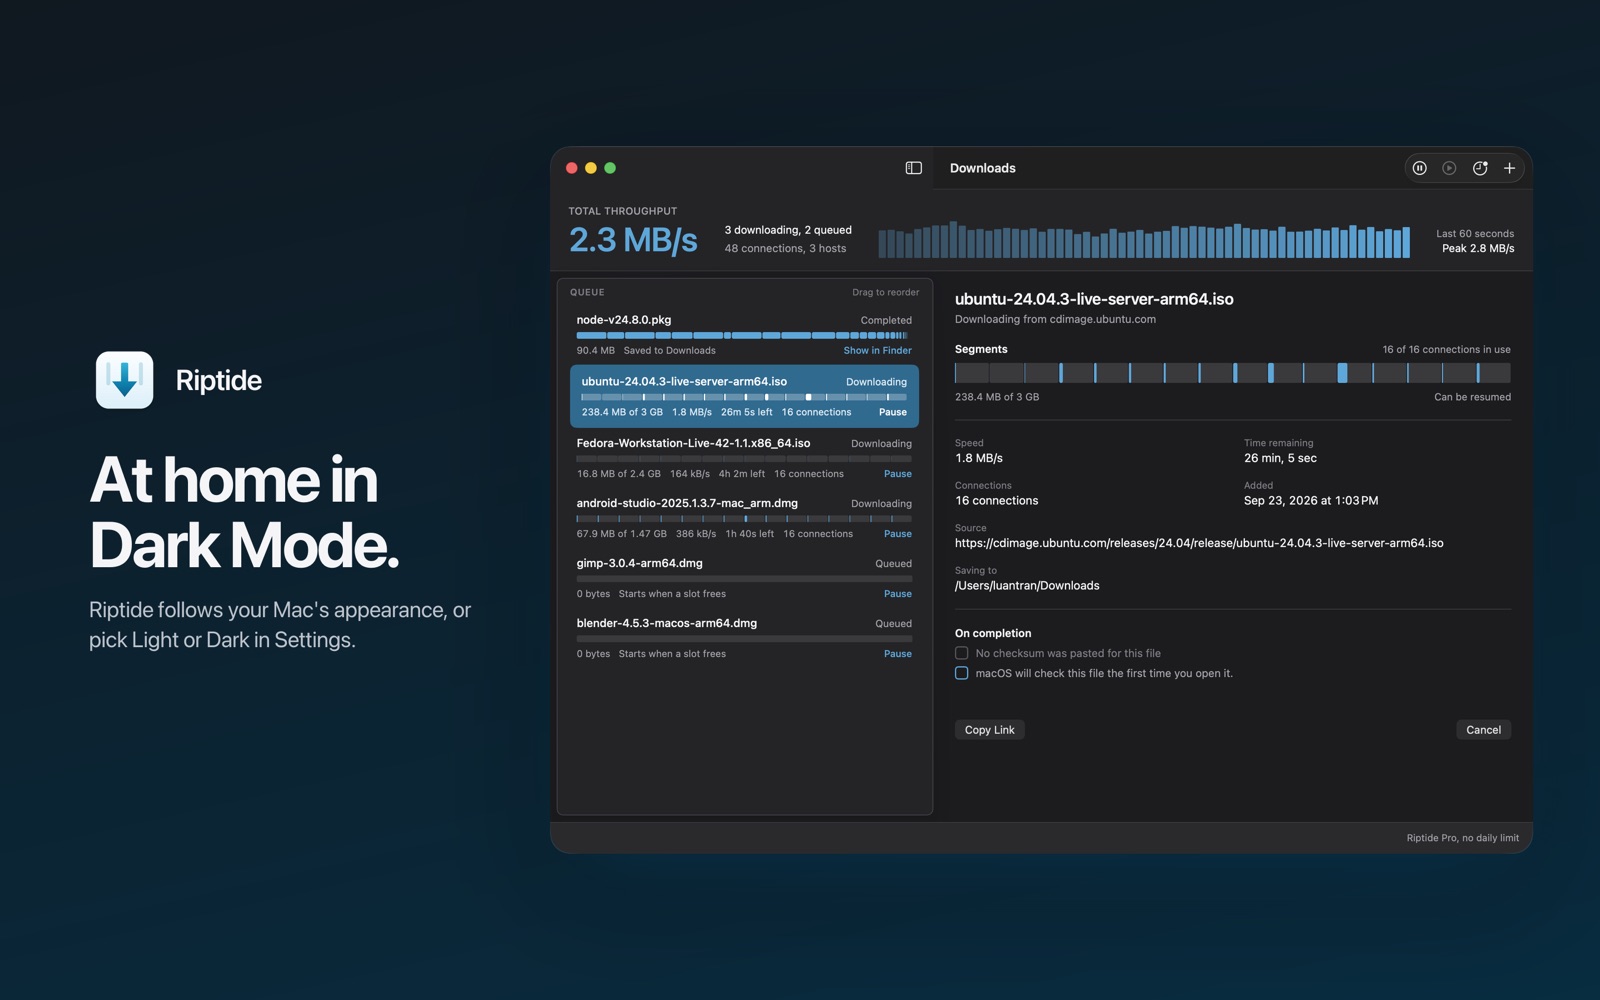Select Fedora-Workstation-Live-42-1.1.x86_64.iso row
The image size is (1600, 1000).
744,458
